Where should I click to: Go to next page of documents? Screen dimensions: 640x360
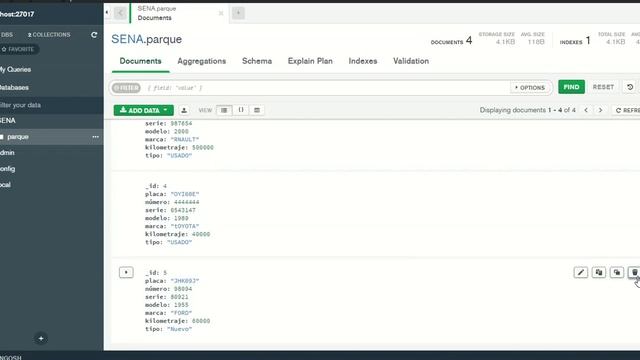tap(600, 110)
